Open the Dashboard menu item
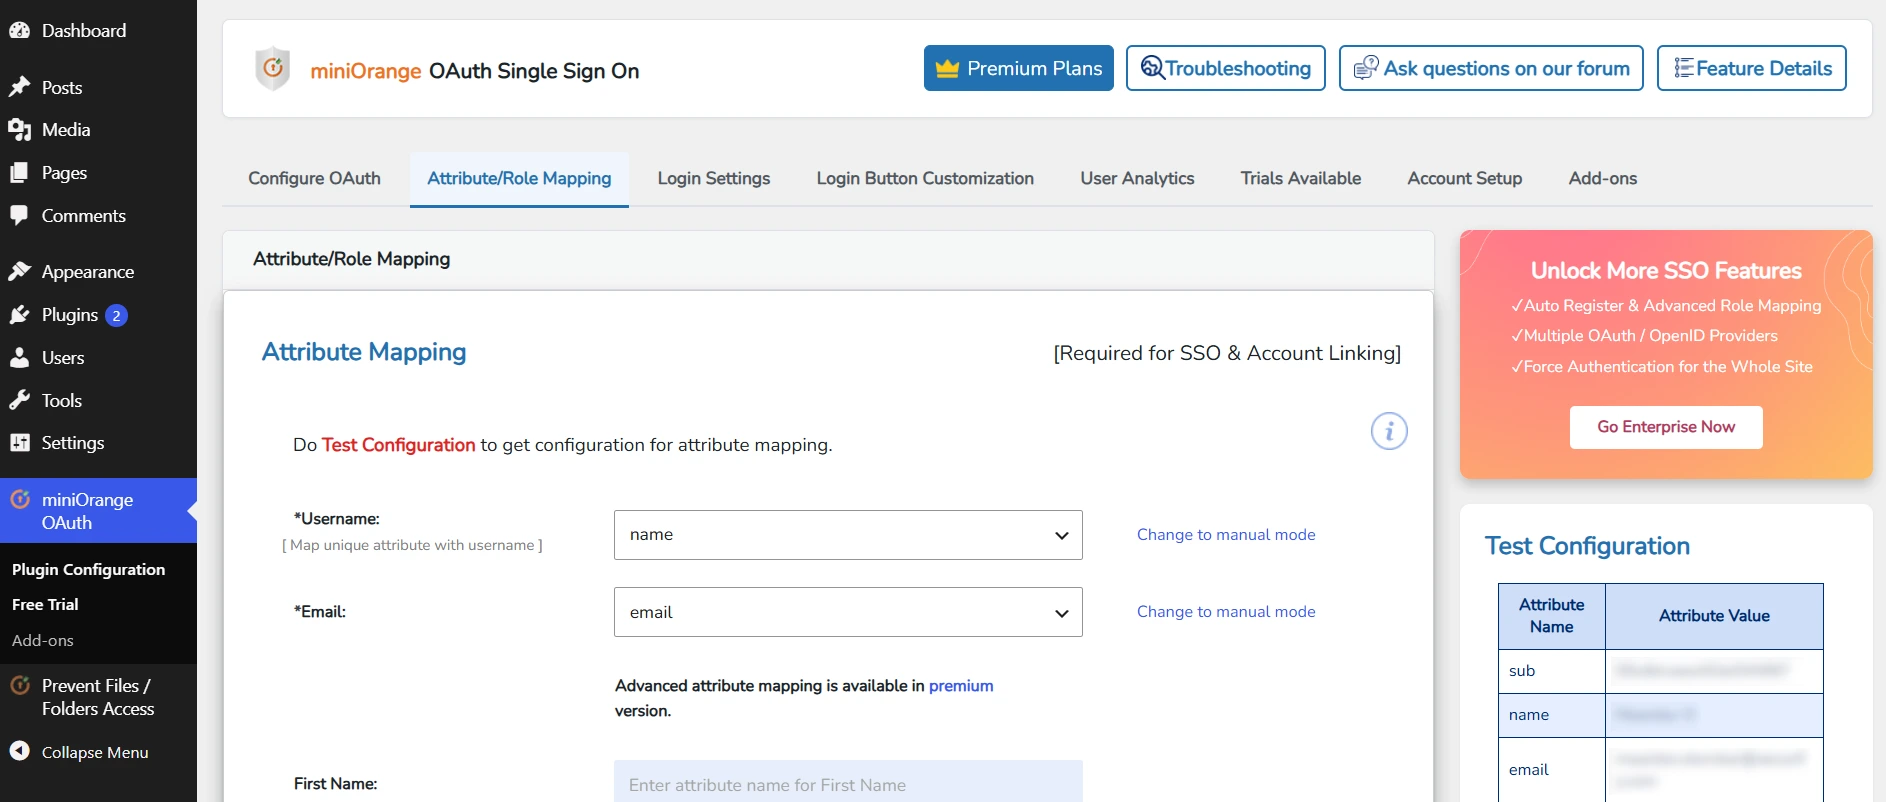Screen dimensions: 1886x802 point(98,30)
